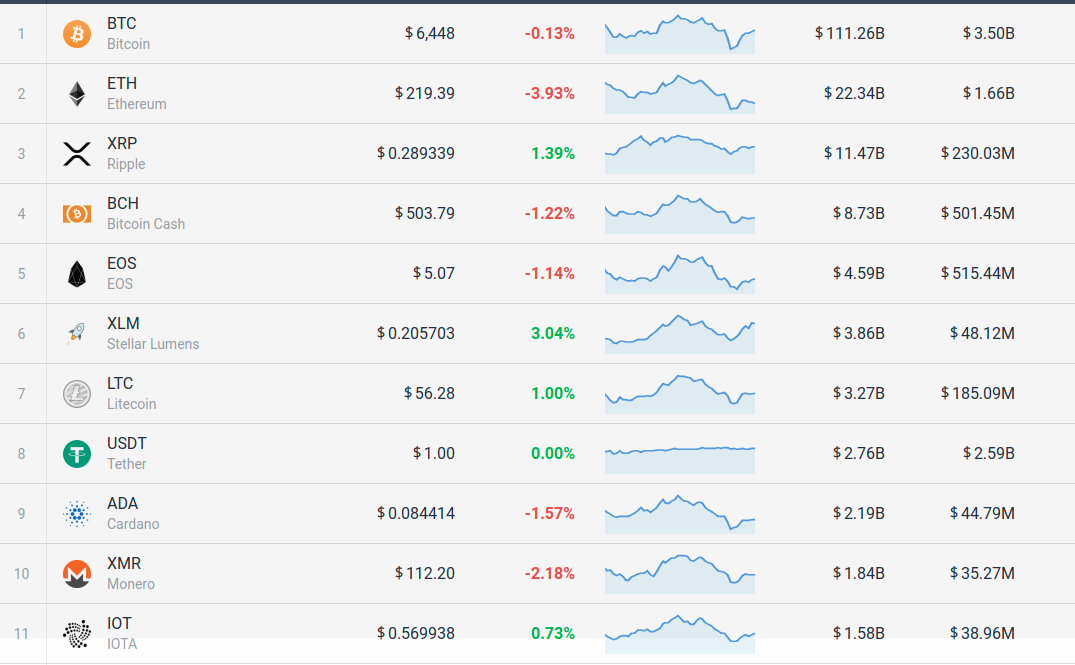The width and height of the screenshot is (1075, 665).
Task: Click the Tether flat sparkline chart
Action: point(680,451)
